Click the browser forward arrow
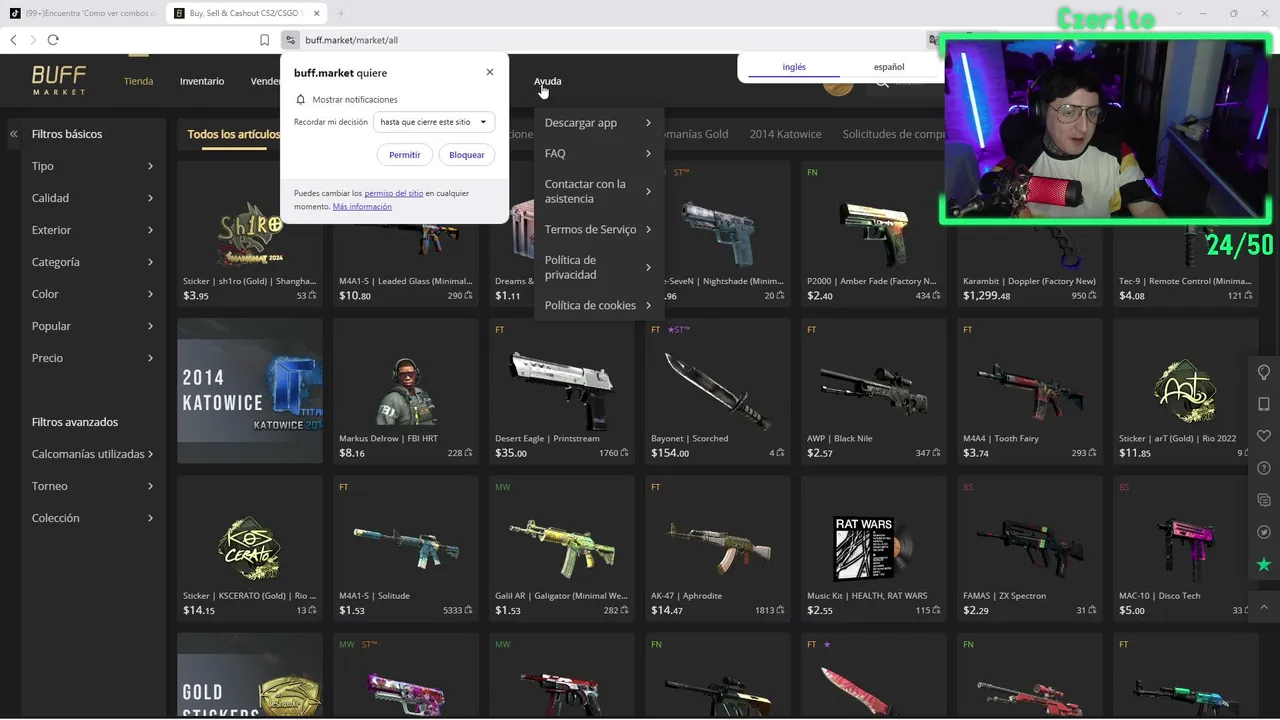This screenshot has width=1280, height=720. pos(33,40)
